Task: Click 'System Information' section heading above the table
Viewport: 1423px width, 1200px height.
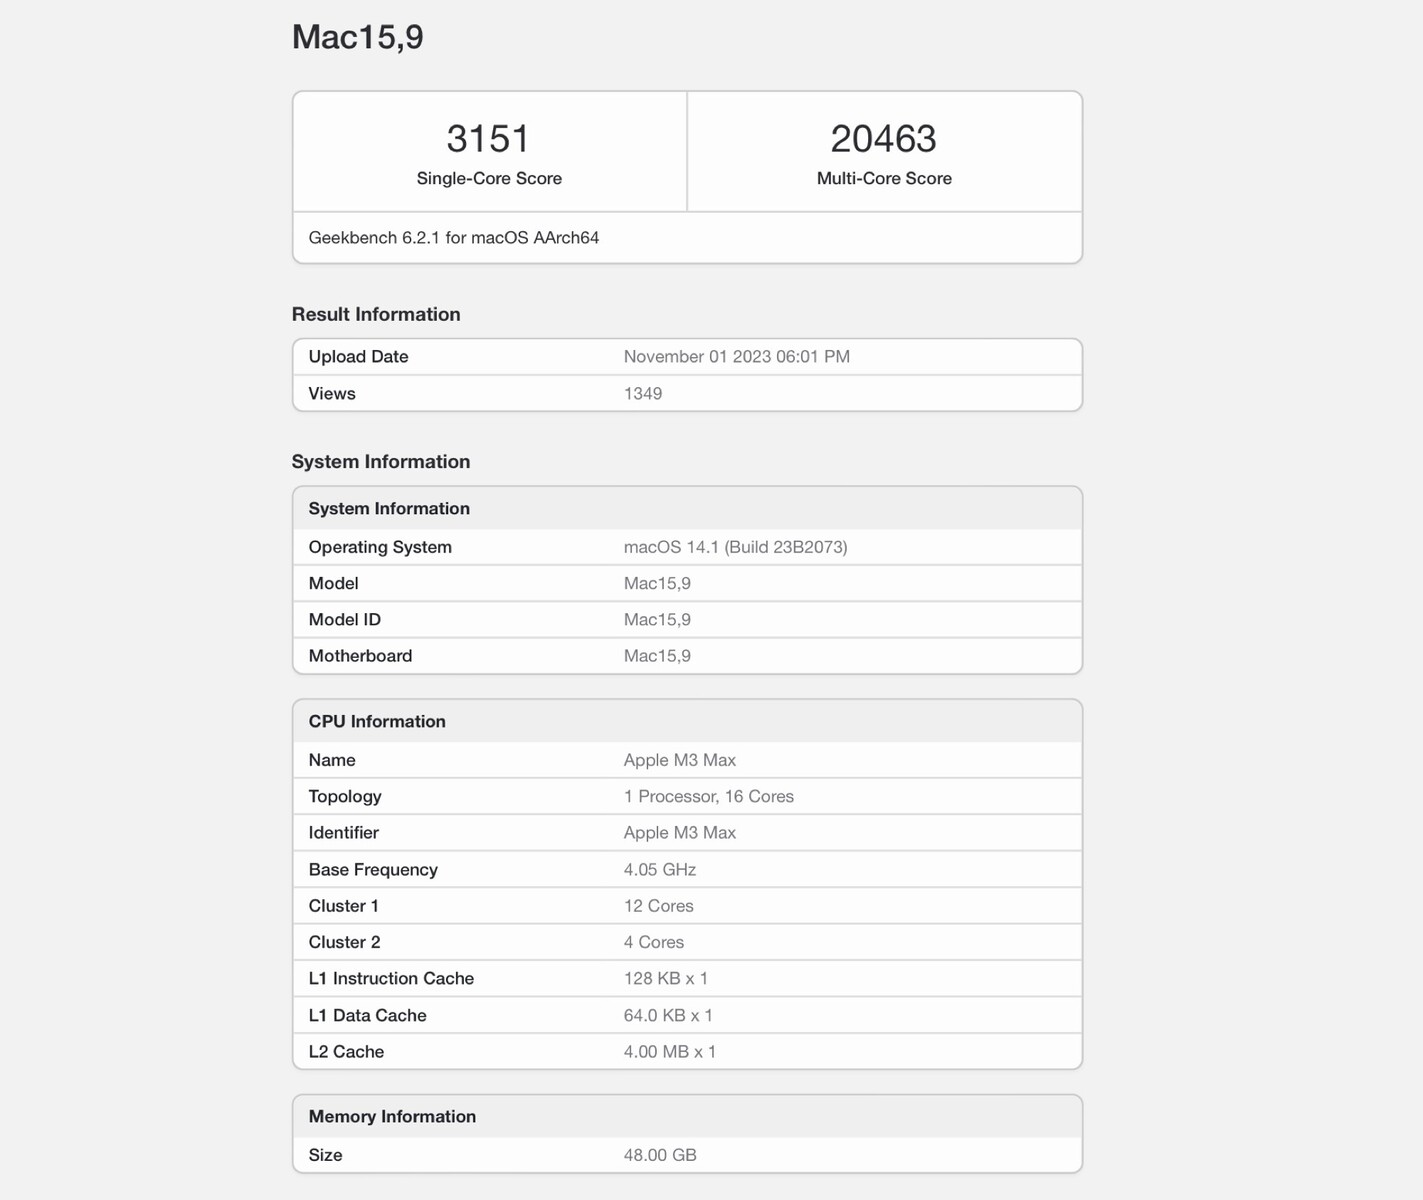Action: coord(381,462)
